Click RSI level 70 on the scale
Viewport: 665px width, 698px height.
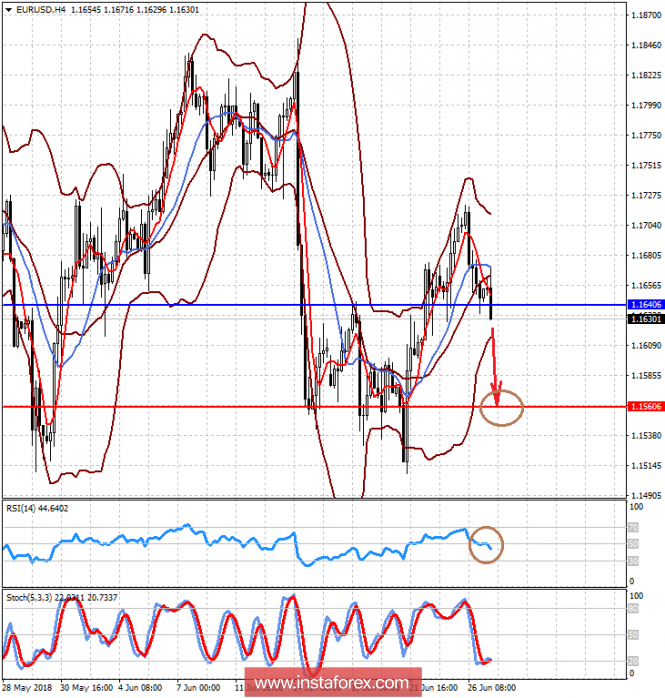634,526
